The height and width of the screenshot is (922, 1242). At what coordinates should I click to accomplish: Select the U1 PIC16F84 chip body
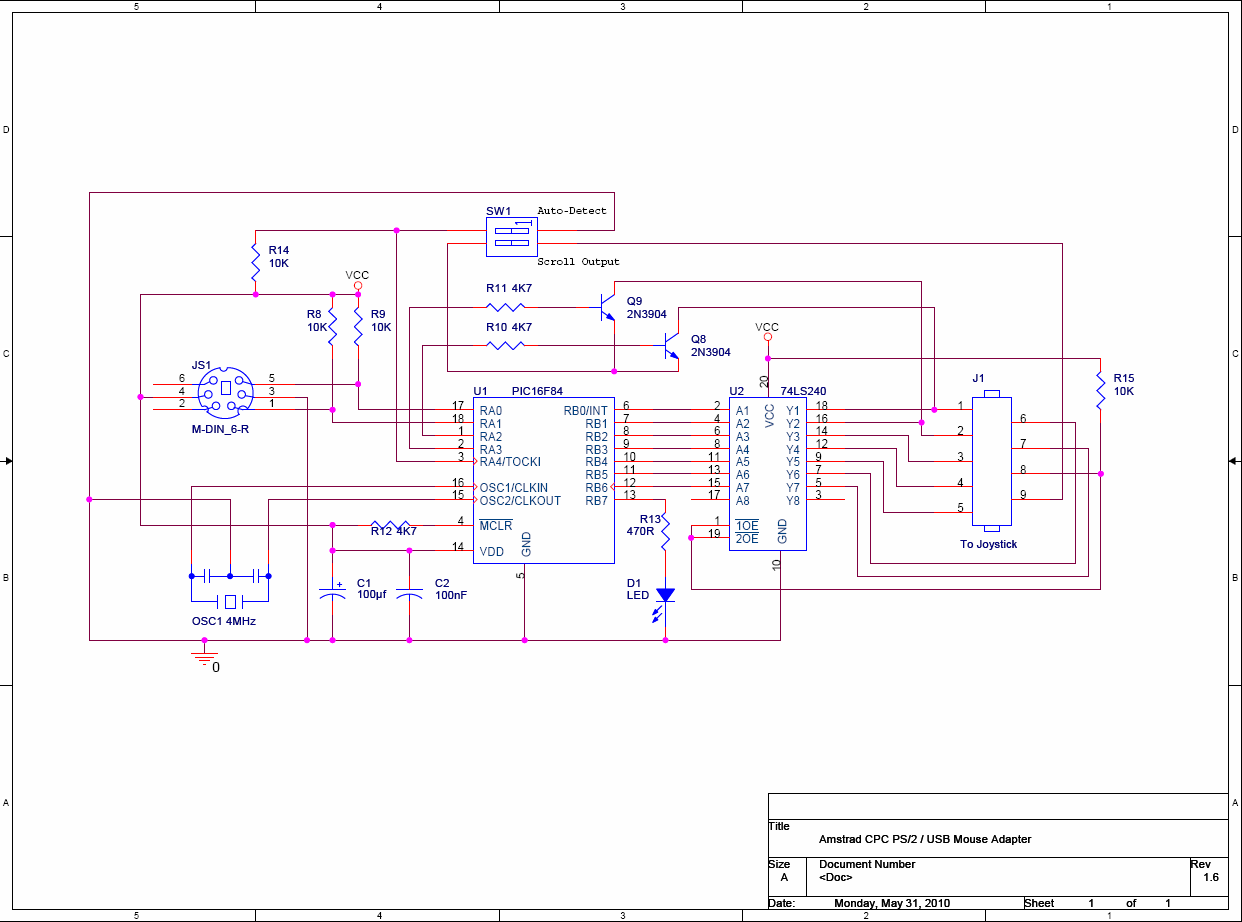[x=543, y=480]
